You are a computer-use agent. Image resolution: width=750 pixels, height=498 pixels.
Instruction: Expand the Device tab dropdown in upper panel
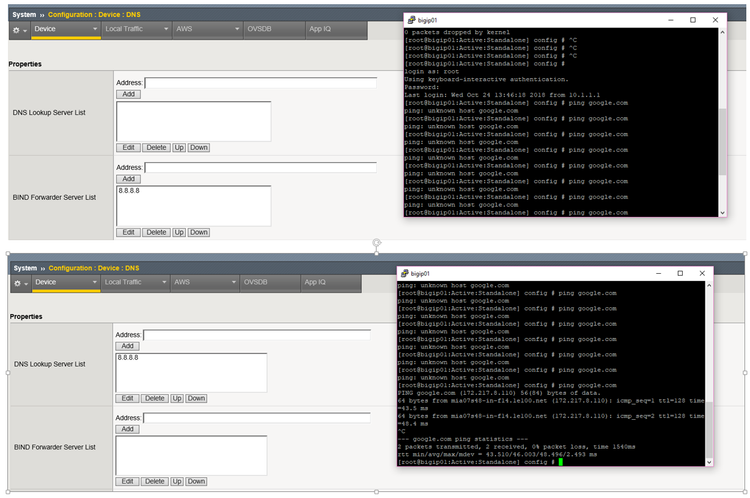point(95,31)
